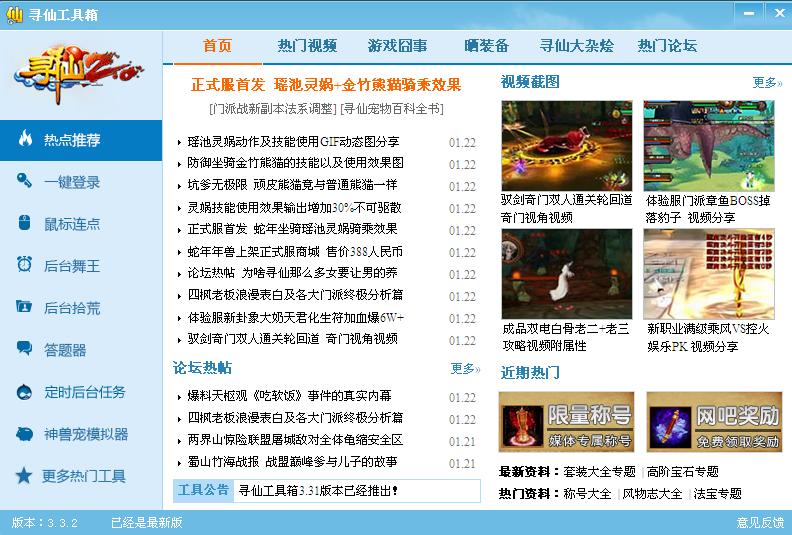Open the 高阶宝石专题 link

pyautogui.click(x=682, y=472)
